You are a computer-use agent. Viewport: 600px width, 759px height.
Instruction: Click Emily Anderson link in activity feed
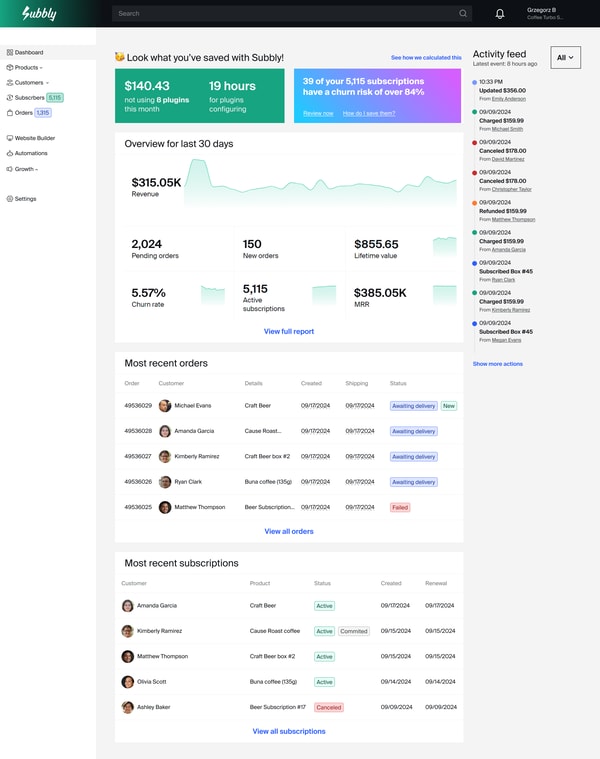509,99
